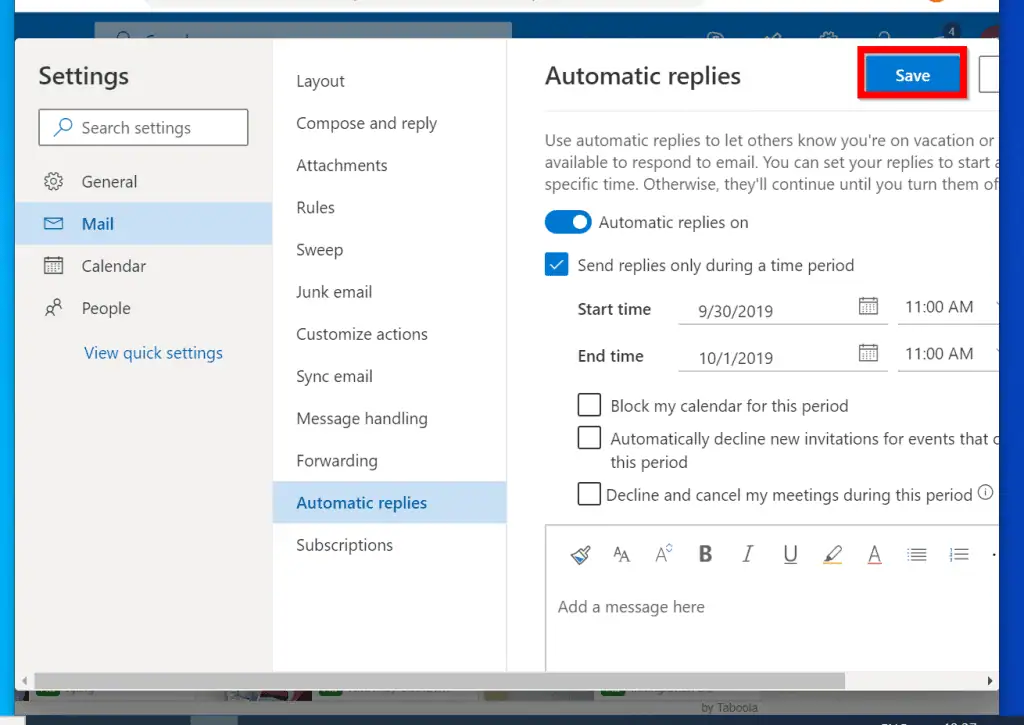Check Decline and cancel my meetings
Viewport: 1024px width, 725px height.
pyautogui.click(x=590, y=494)
